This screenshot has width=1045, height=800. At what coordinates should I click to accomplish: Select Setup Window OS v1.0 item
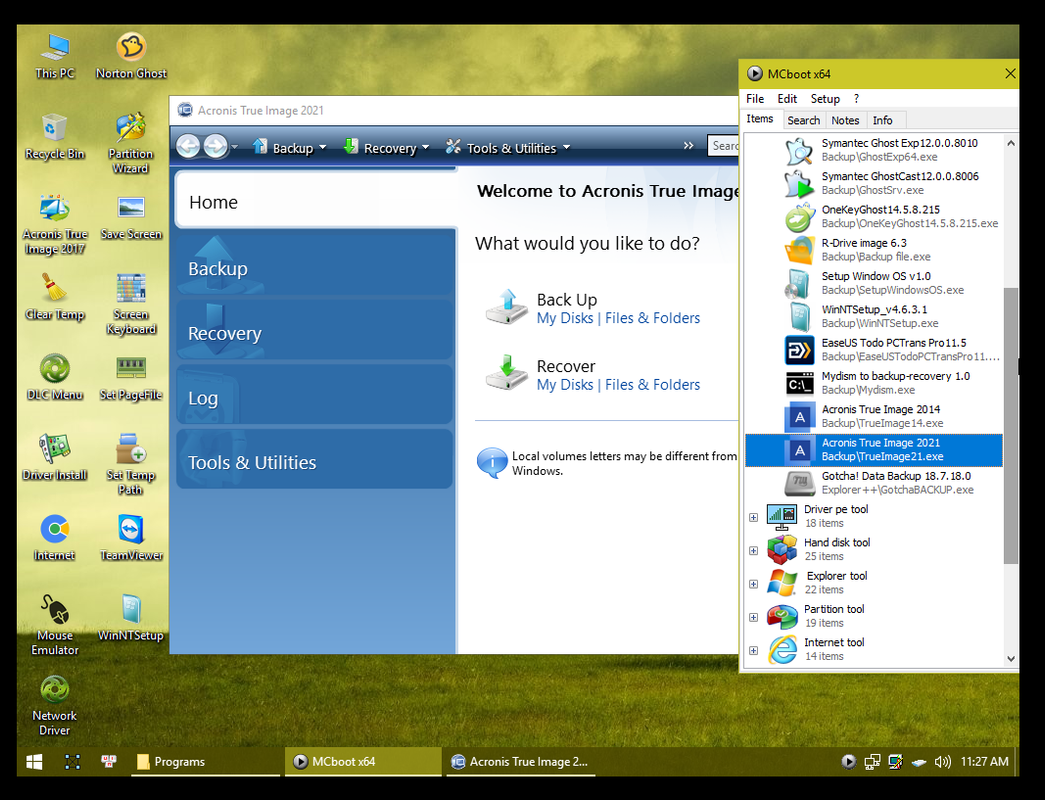[x=874, y=283]
